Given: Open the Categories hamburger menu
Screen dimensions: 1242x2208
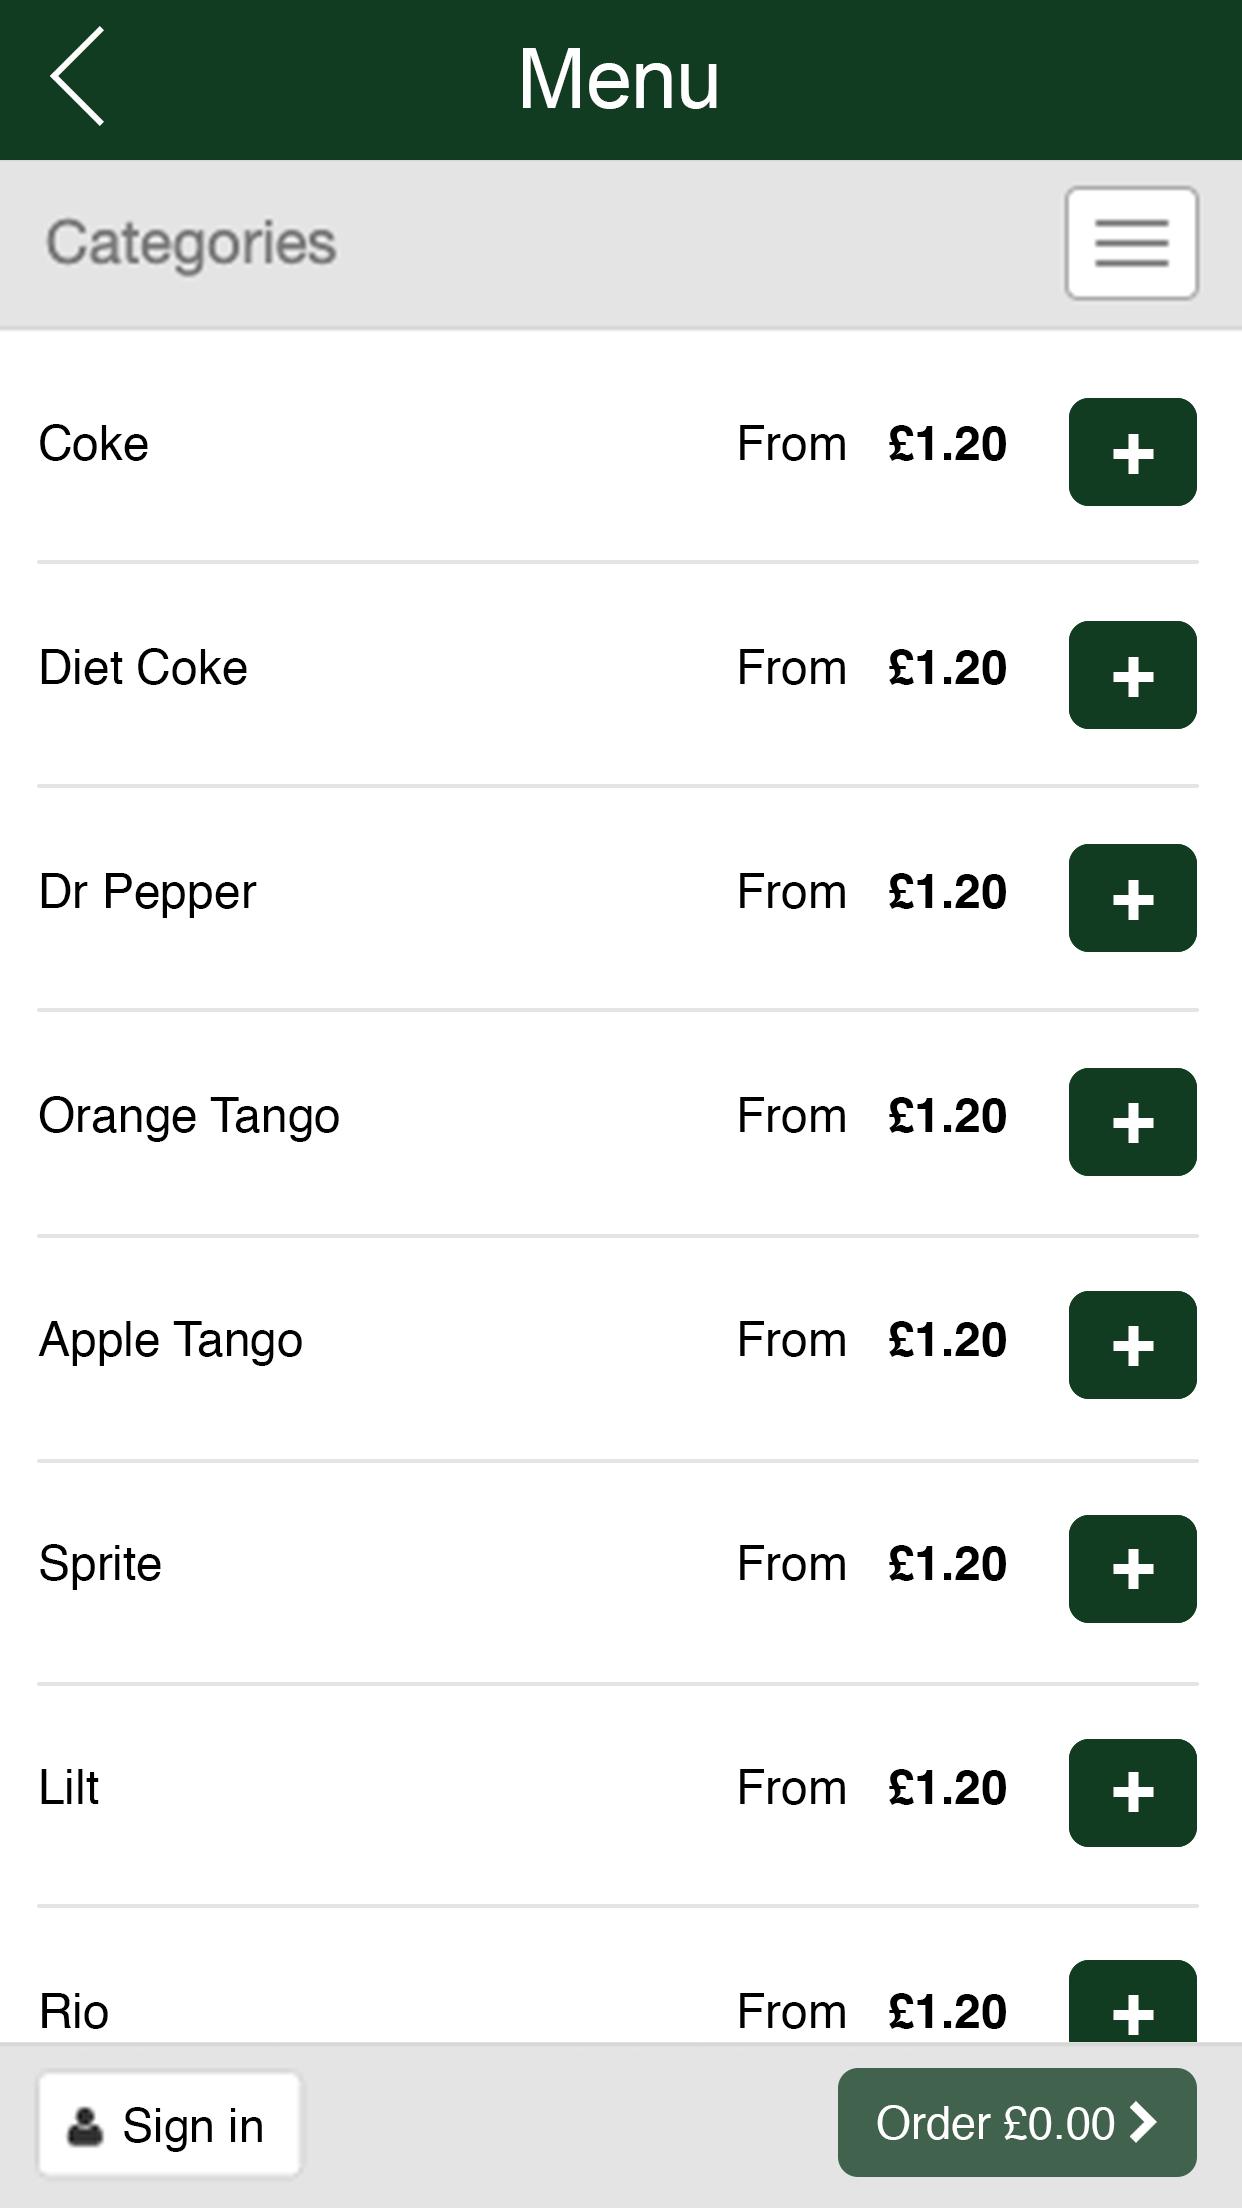Looking at the screenshot, I should 1131,243.
